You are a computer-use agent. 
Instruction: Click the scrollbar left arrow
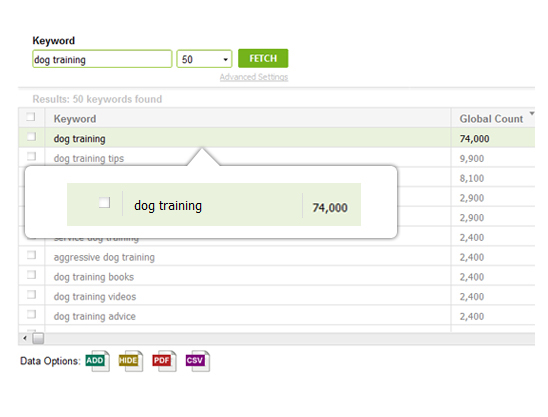tap(25, 338)
